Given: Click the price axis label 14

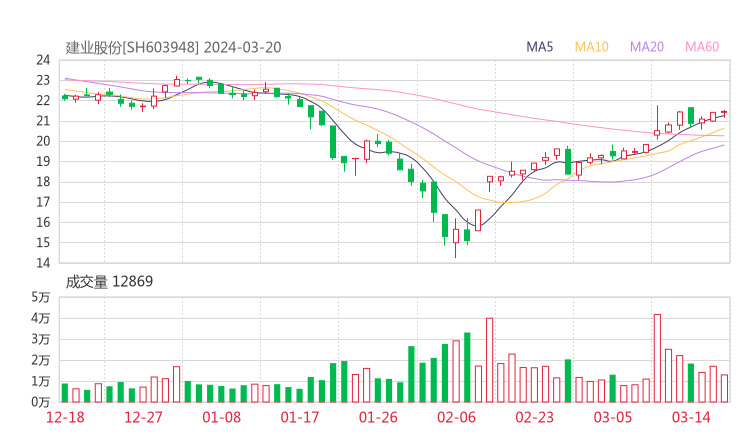Looking at the screenshot, I should [43, 263].
